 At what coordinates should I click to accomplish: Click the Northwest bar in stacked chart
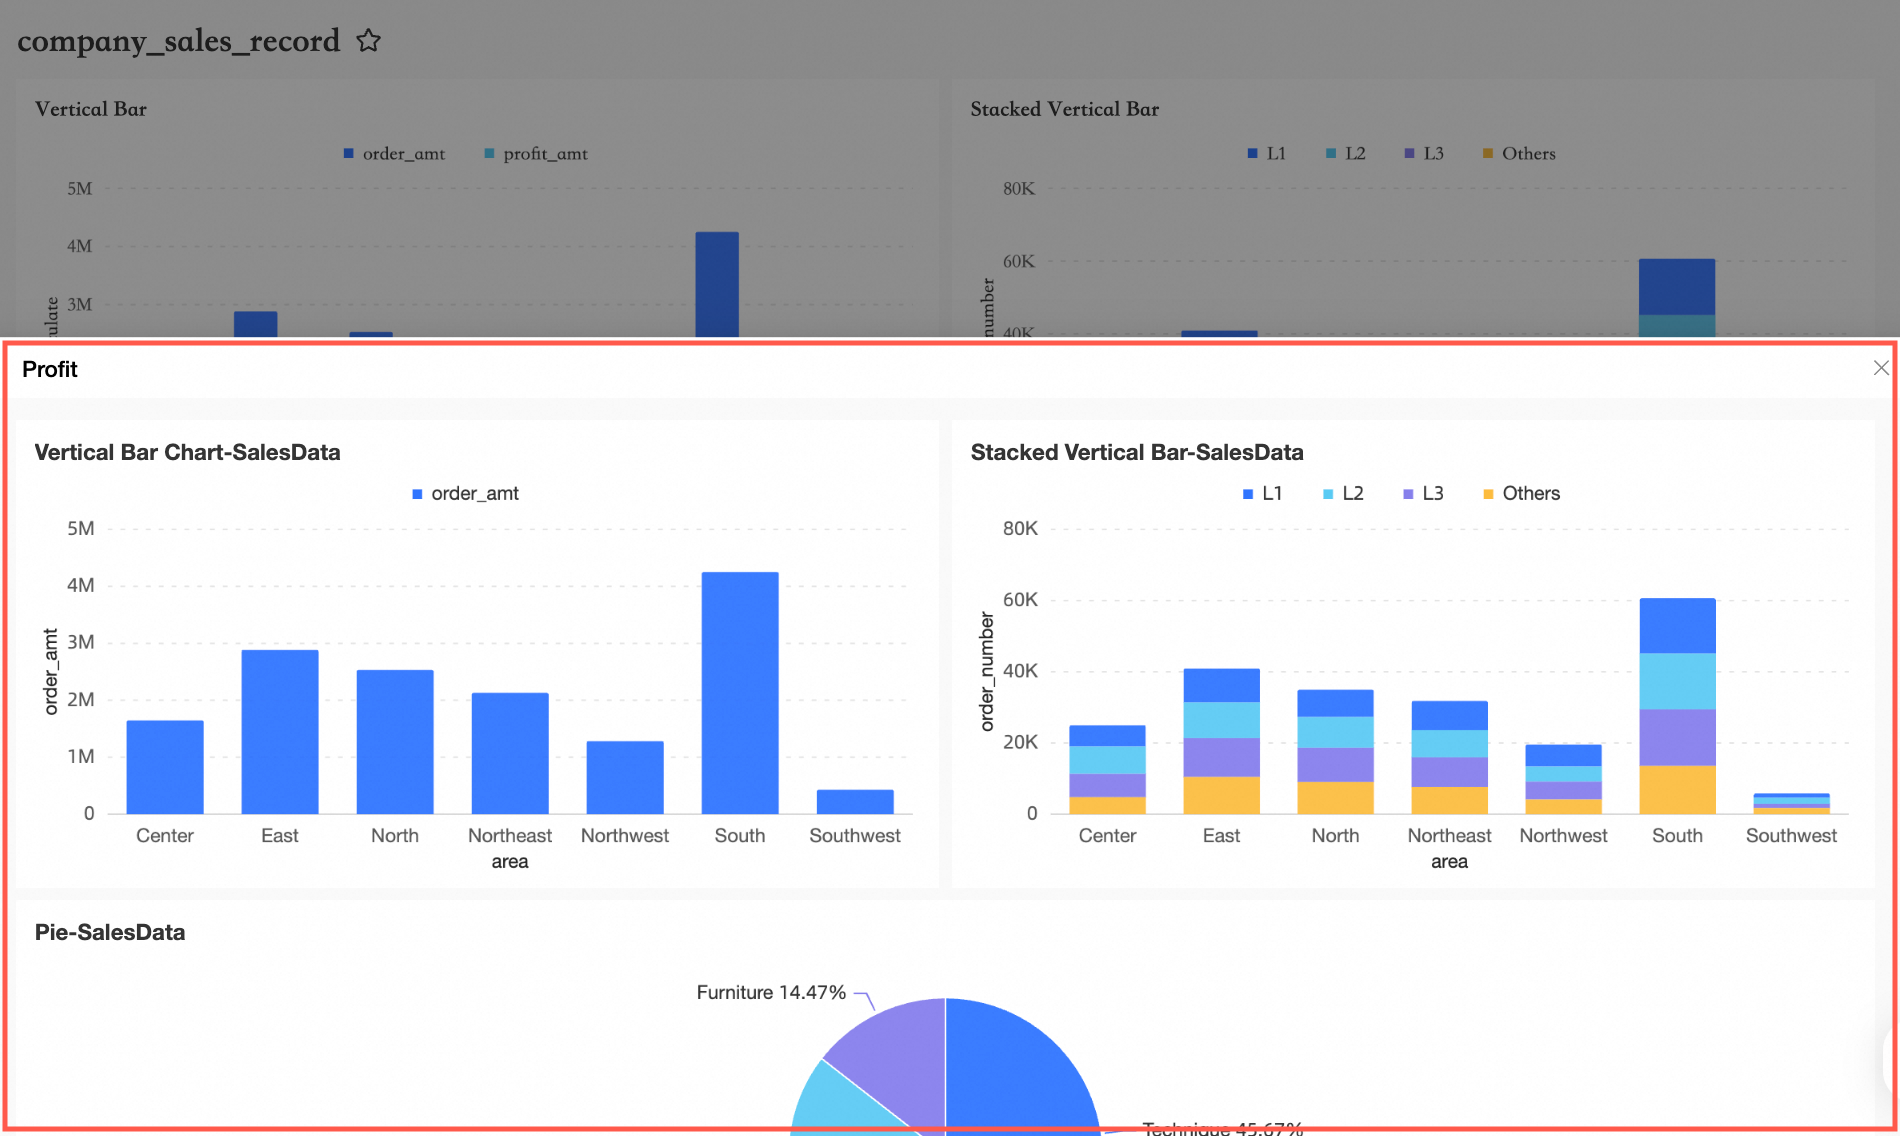(x=1563, y=779)
